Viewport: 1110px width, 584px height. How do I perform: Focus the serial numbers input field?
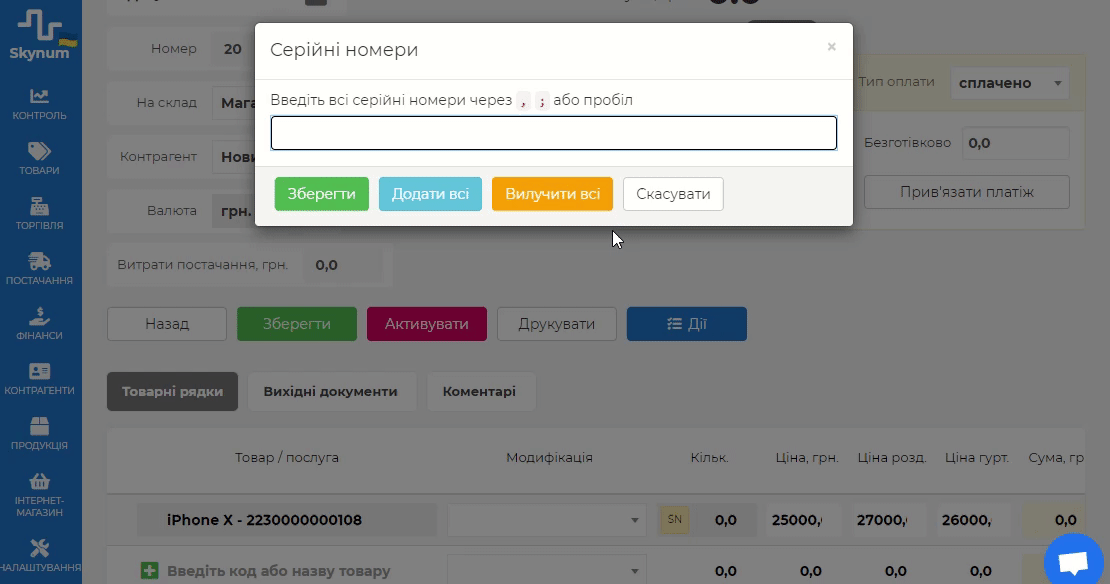point(553,134)
